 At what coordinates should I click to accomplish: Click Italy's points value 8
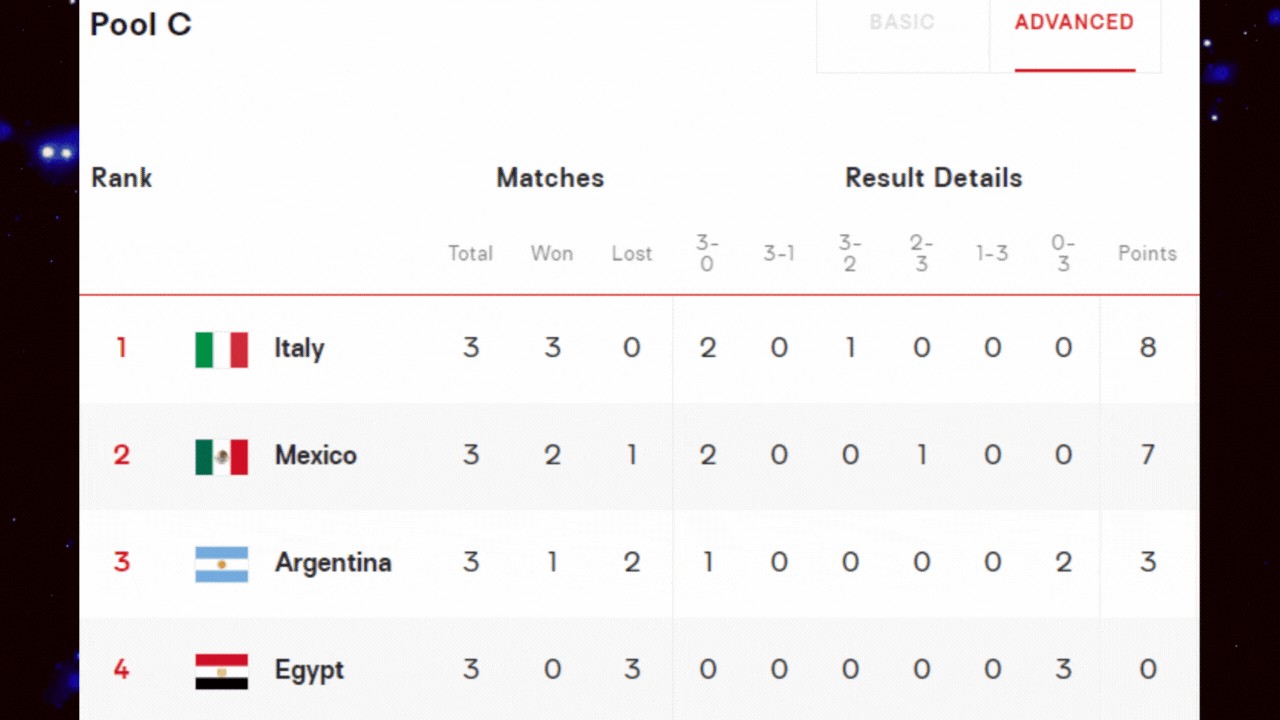1147,348
